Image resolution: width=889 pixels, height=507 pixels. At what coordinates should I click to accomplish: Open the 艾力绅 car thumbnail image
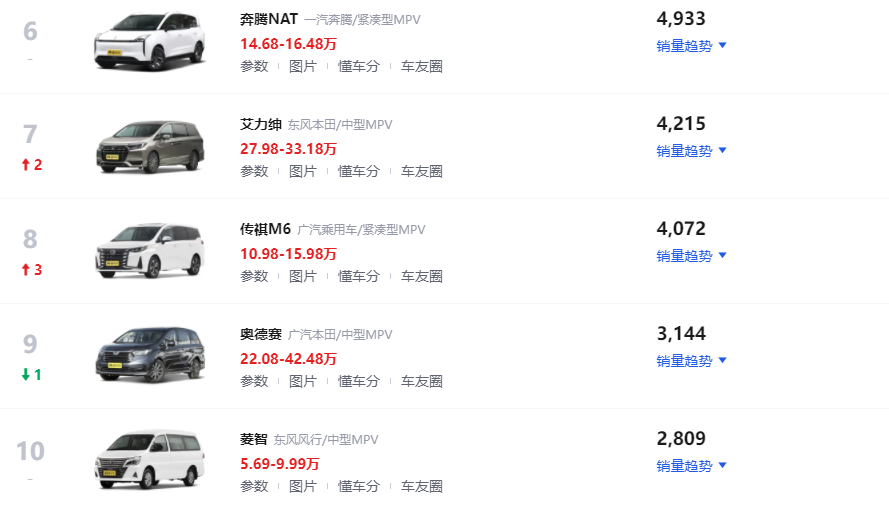(x=150, y=146)
